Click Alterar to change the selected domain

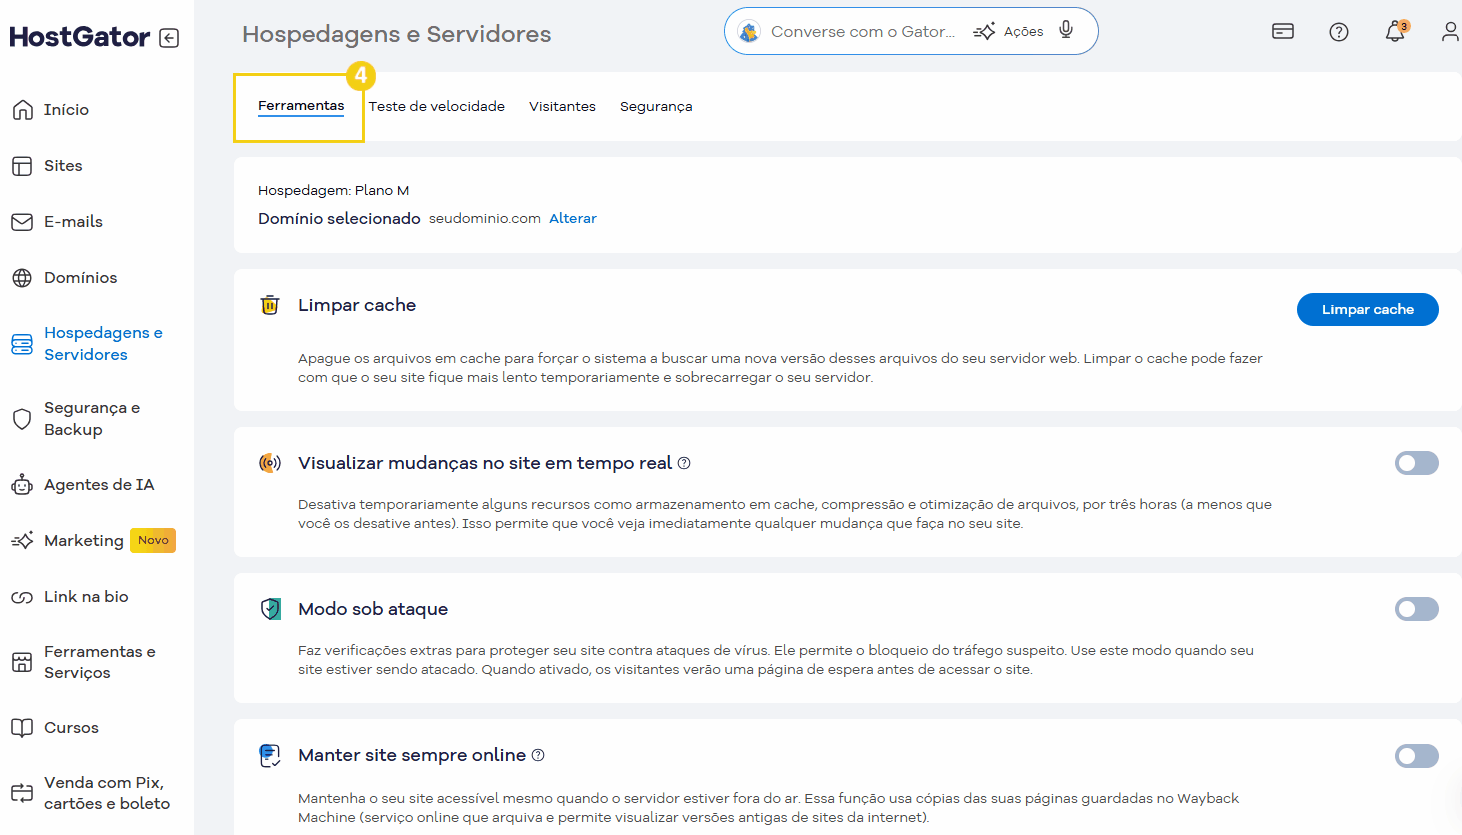572,218
